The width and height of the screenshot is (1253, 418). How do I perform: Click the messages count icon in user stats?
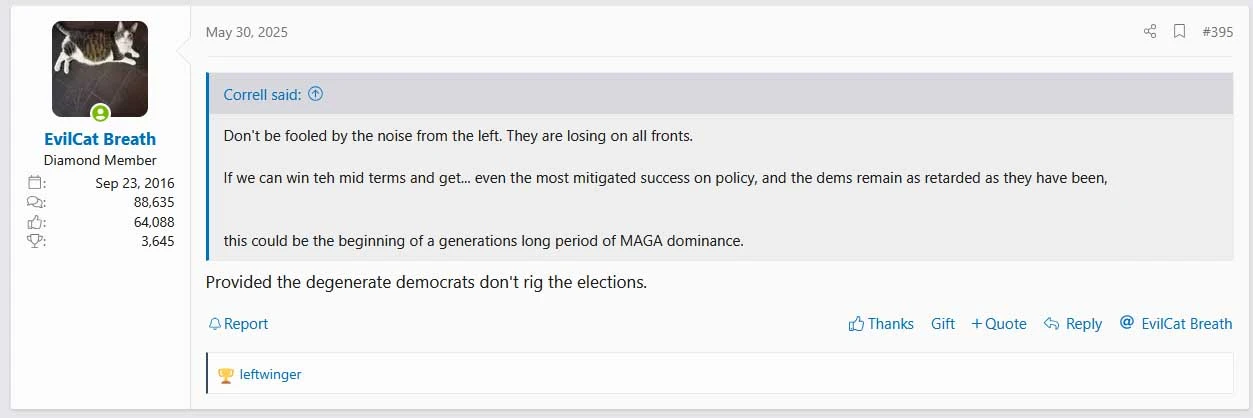point(36,203)
